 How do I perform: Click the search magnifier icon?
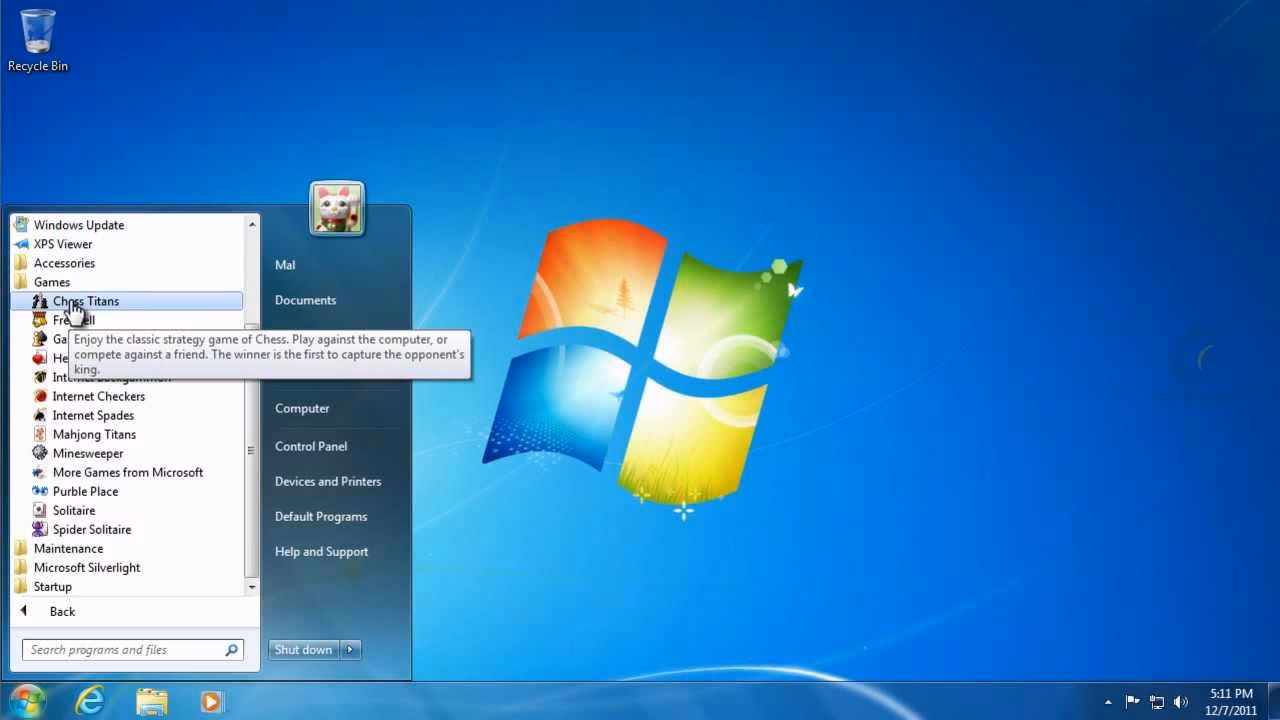pyautogui.click(x=232, y=650)
